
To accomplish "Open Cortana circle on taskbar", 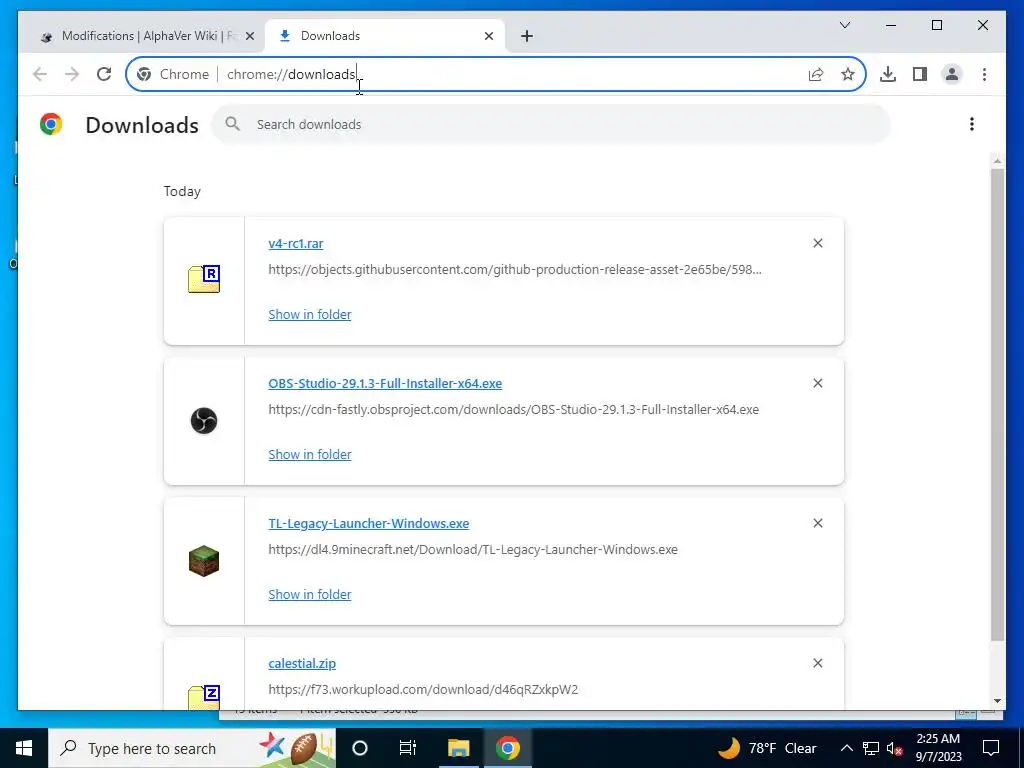I will tap(360, 748).
